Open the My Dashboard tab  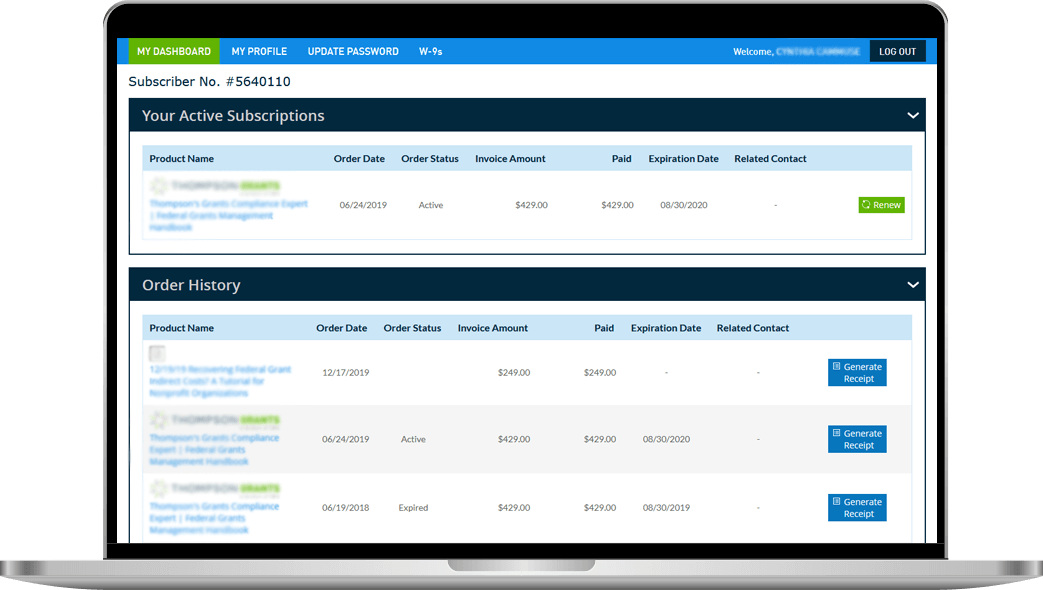point(174,51)
